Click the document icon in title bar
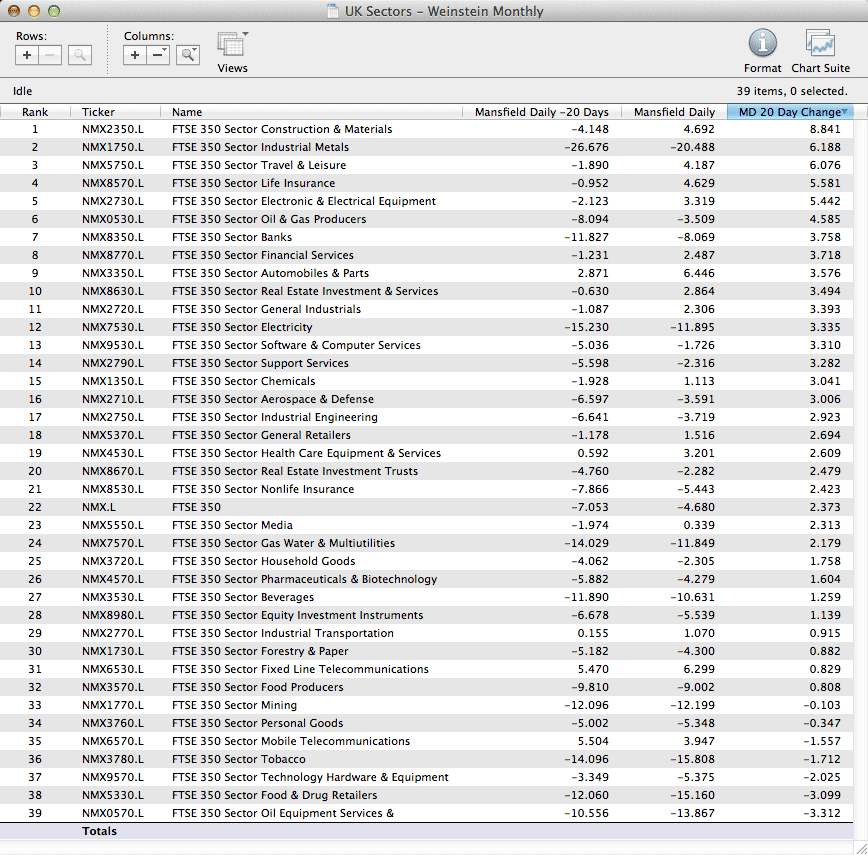The image size is (868, 855). (333, 12)
